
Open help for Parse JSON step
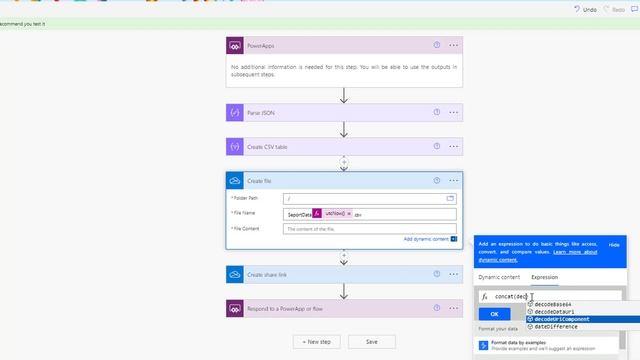(x=437, y=112)
